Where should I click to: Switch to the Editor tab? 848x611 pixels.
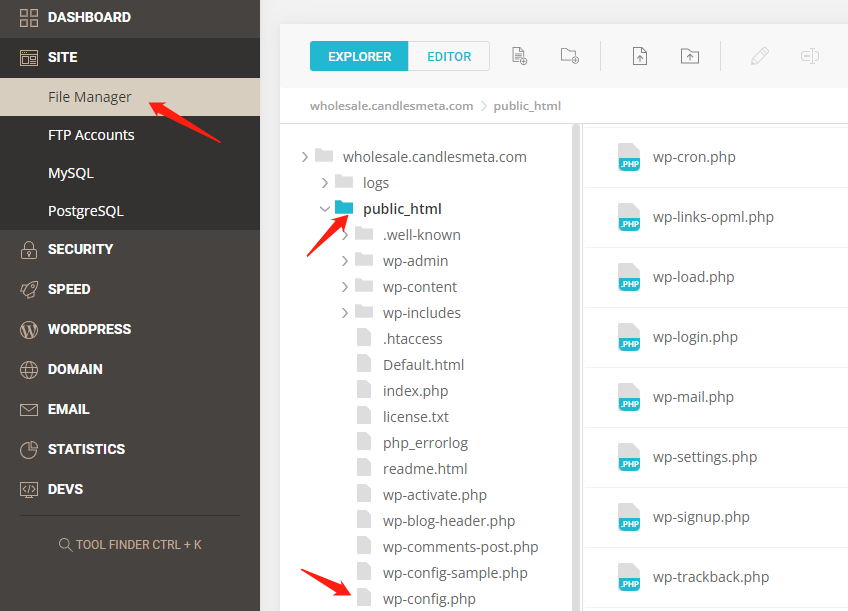tap(449, 56)
